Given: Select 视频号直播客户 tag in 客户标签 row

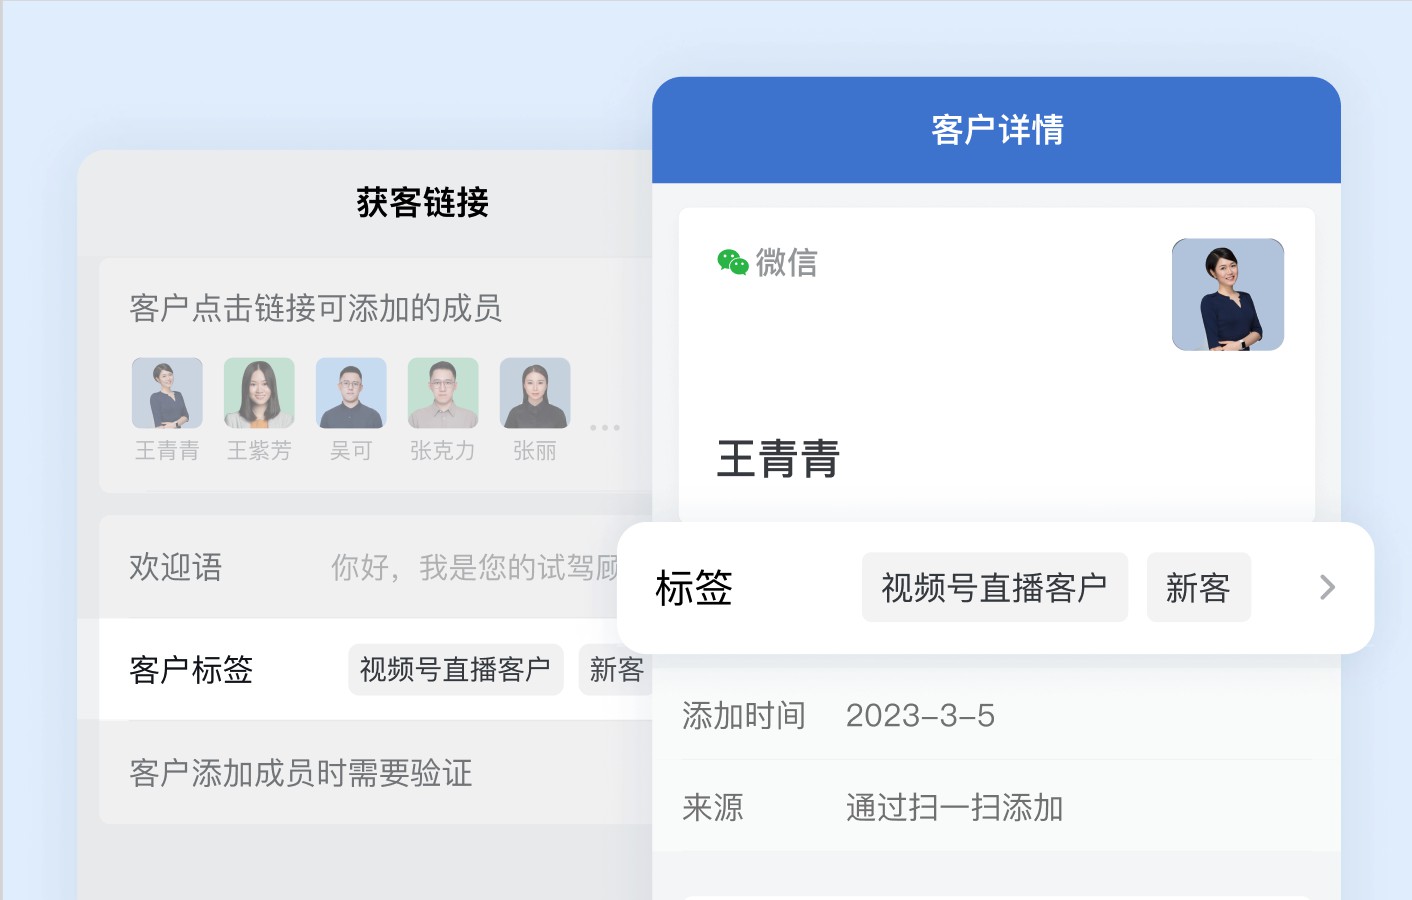Looking at the screenshot, I should [456, 669].
